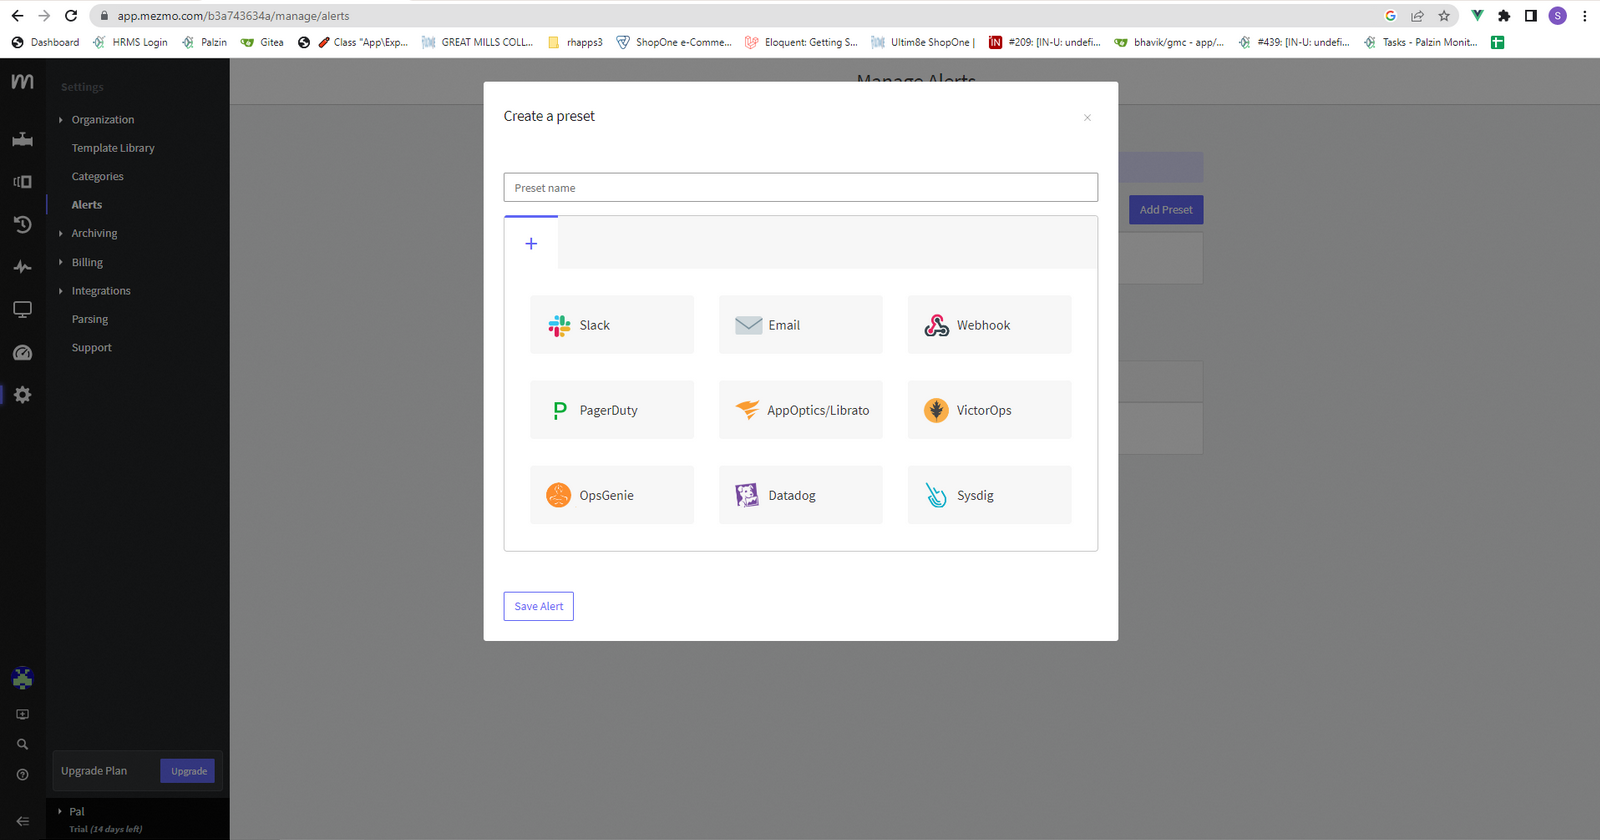Open the browser extensions puzzle icon
Screen dimensions: 1600x840
tap(1504, 16)
